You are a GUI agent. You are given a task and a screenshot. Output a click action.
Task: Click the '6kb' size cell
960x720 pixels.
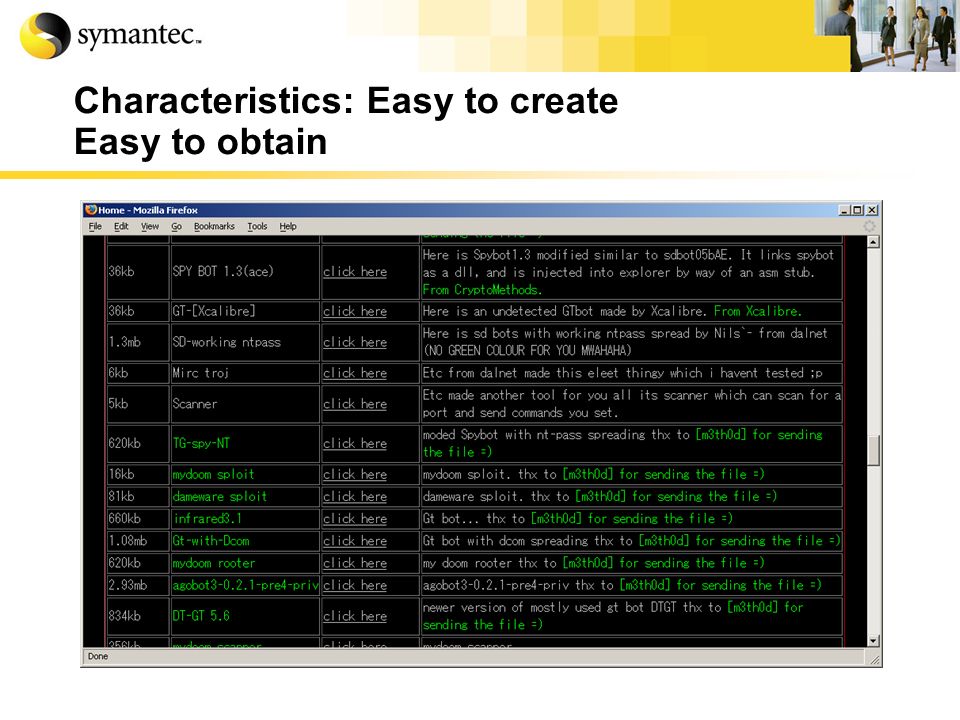click(138, 373)
